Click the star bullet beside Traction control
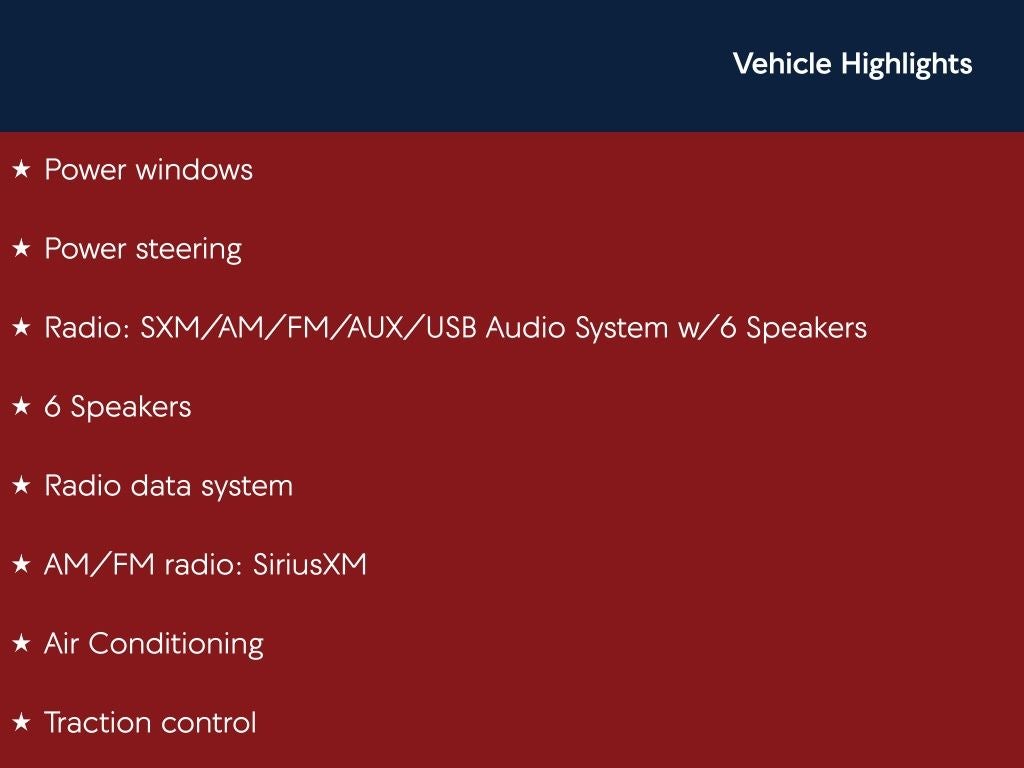 click(x=21, y=723)
